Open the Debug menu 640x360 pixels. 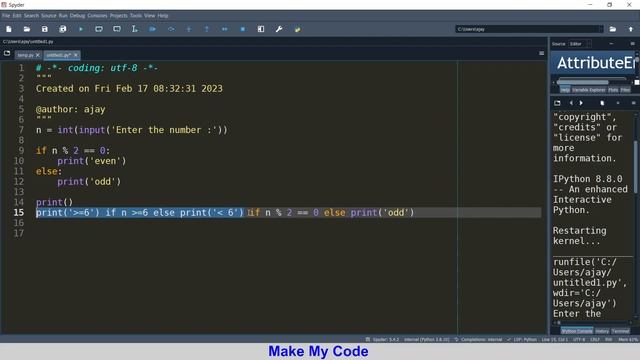[x=77, y=16]
